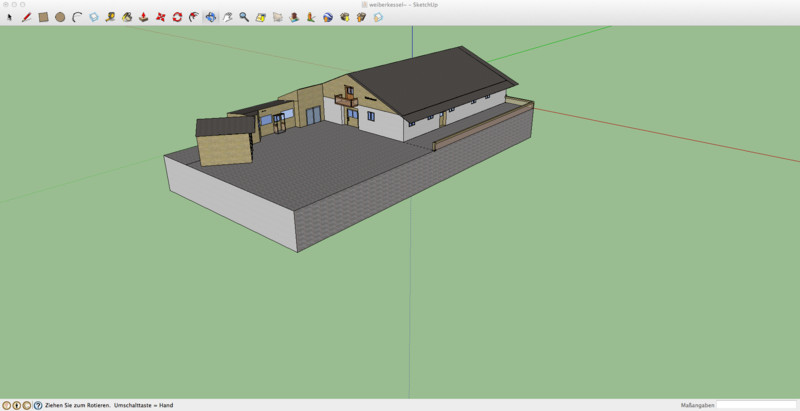Viewport: 800px width, 411px height.
Task: Click the third round status bar icon
Action: pos(27,405)
